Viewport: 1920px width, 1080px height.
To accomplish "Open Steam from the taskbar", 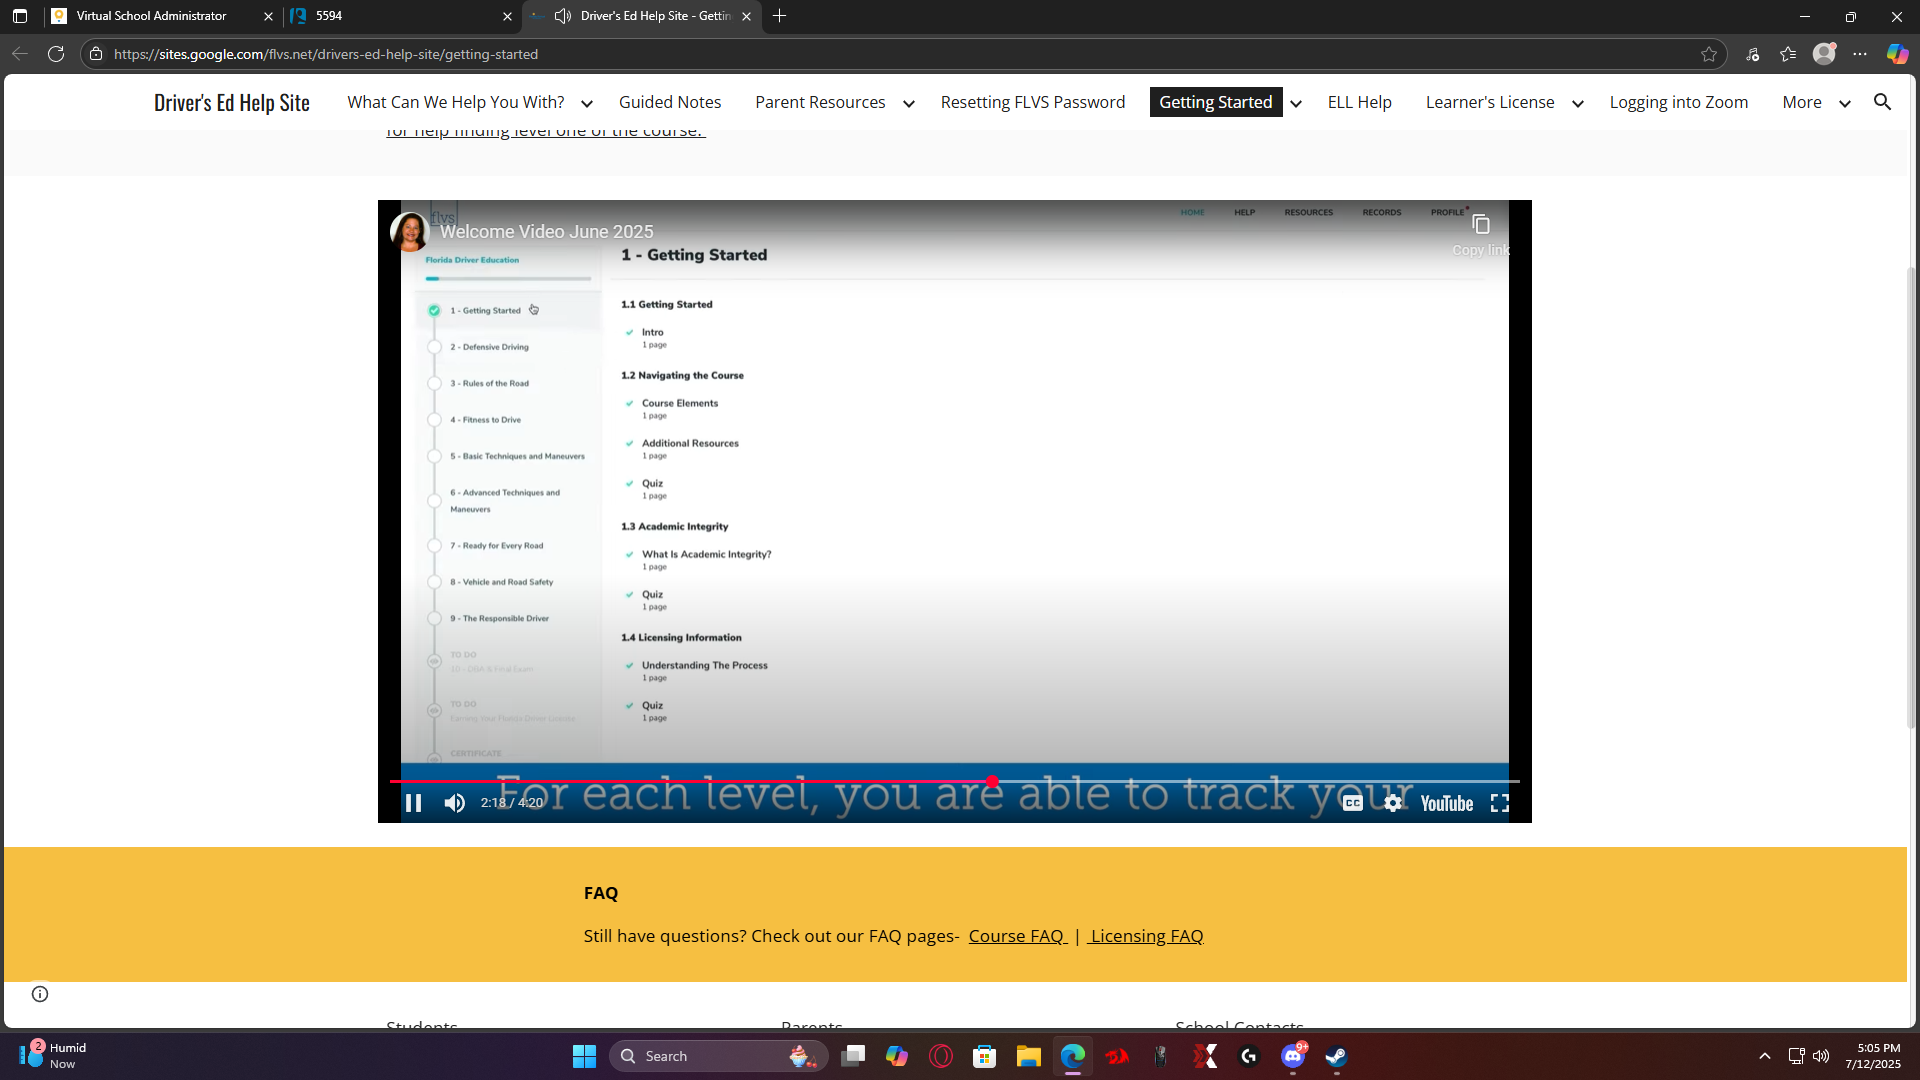I will pyautogui.click(x=1336, y=1056).
